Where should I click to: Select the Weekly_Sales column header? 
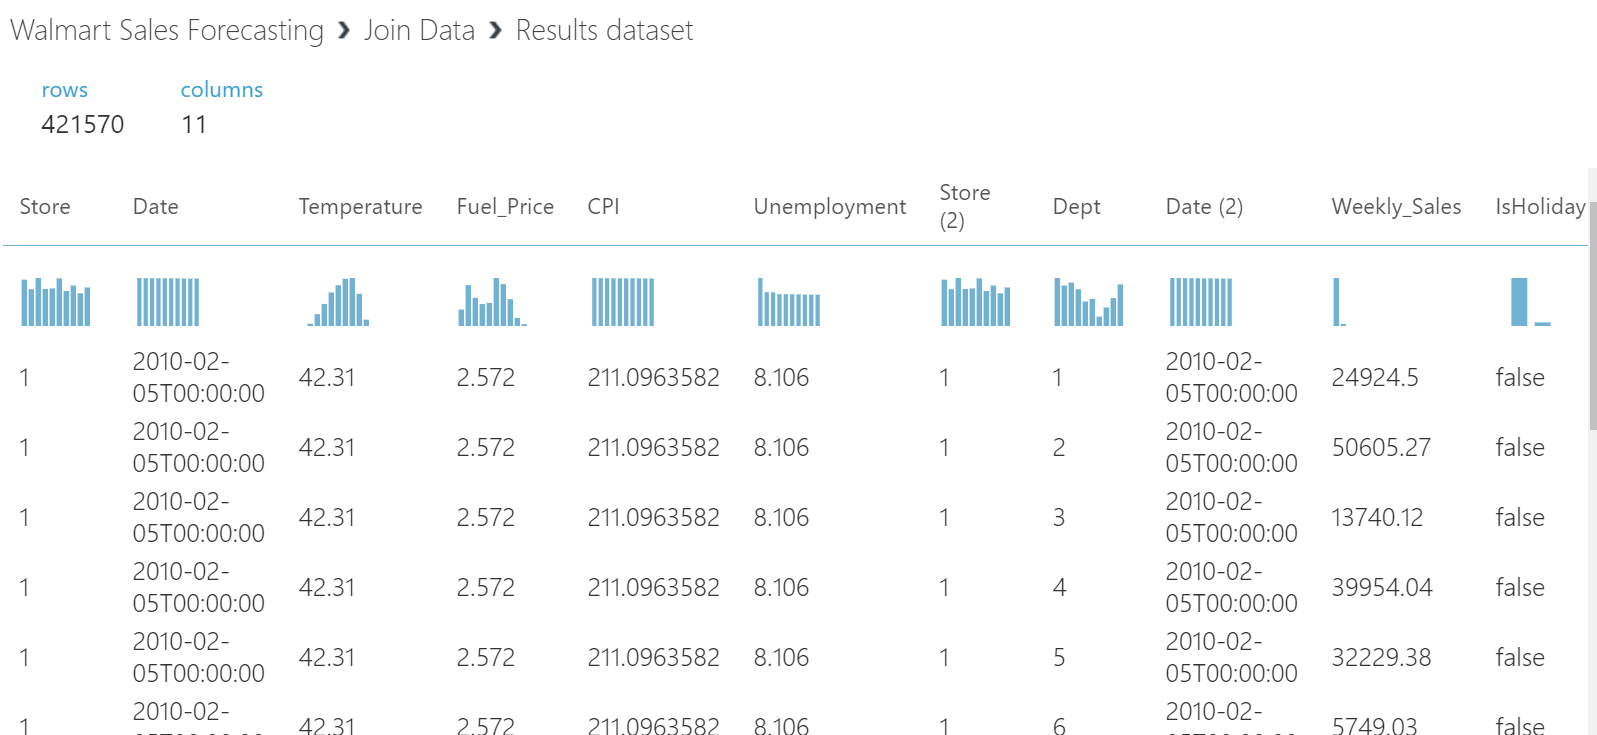pos(1396,207)
